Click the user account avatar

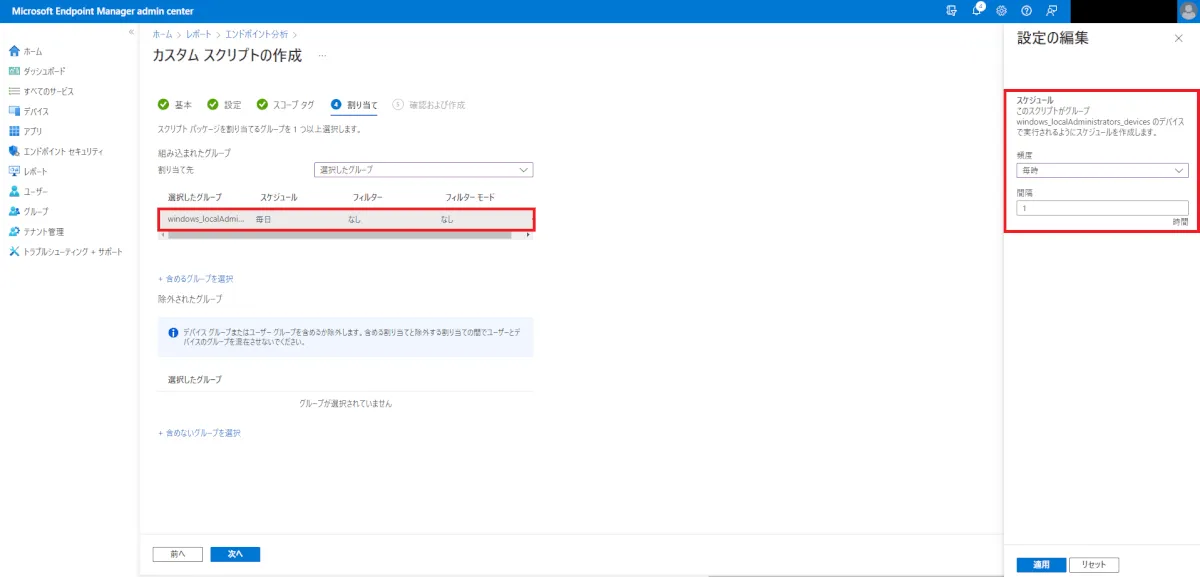pyautogui.click(x=1187, y=10)
